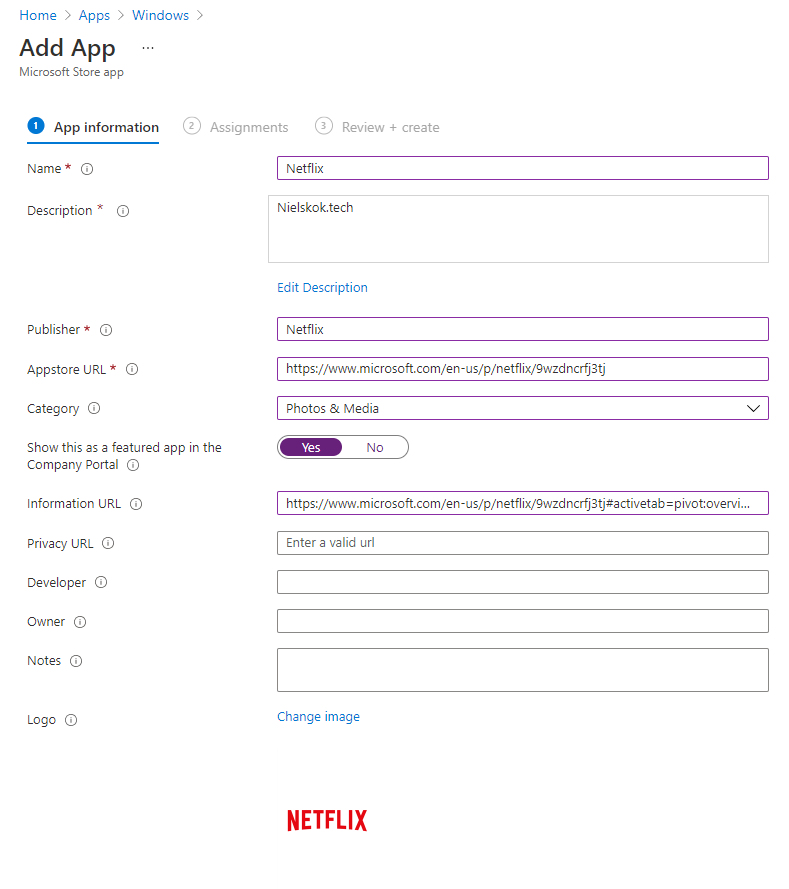Click the Appstore URL info icon
789x889 pixels.
point(132,369)
